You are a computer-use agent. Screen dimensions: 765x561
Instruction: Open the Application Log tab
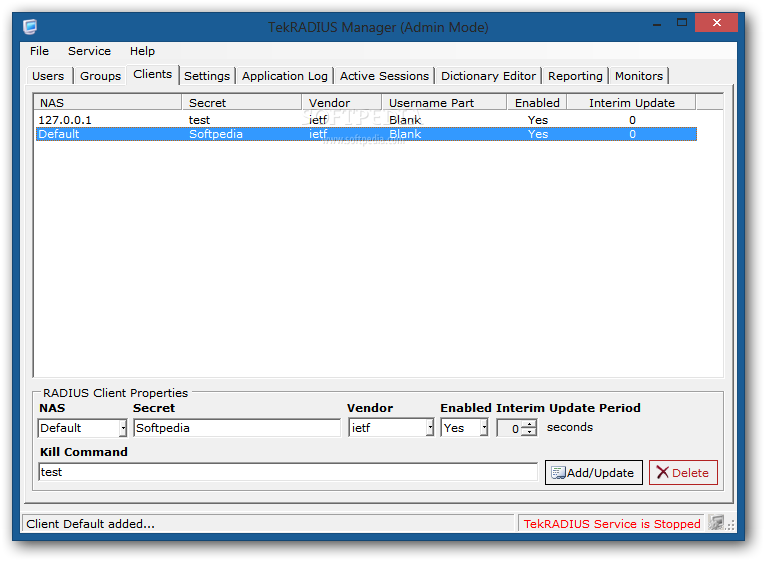285,76
